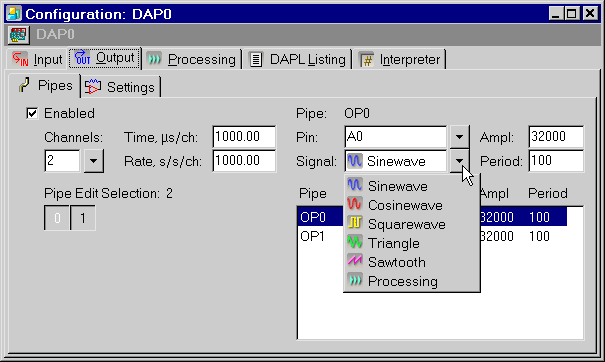Click the Period input field
605x362 pixels.
(x=556, y=161)
